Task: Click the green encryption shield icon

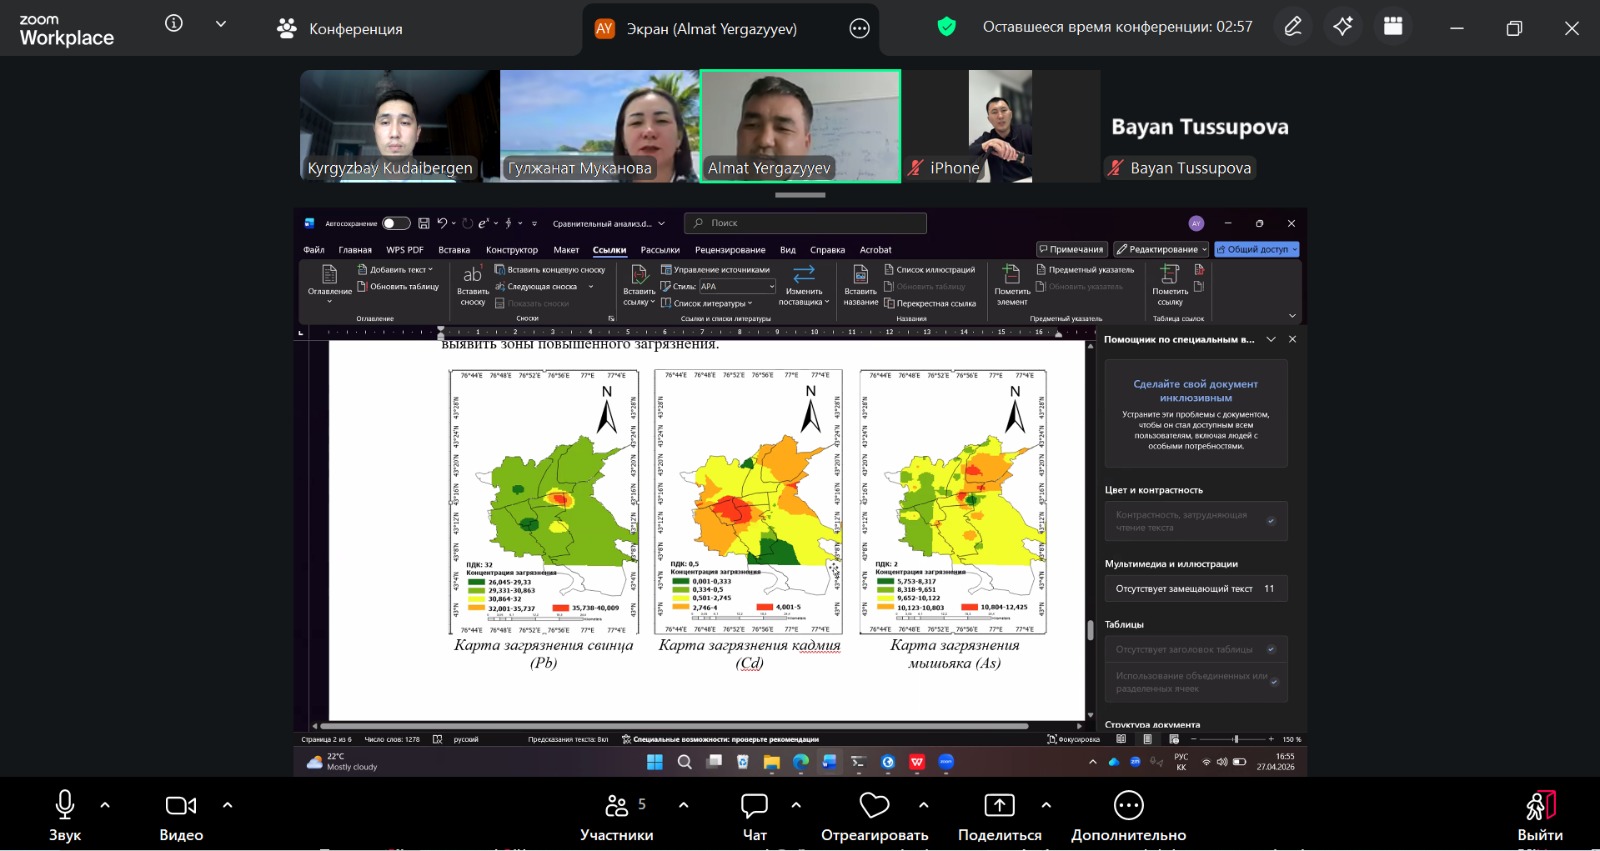Action: coord(946,27)
